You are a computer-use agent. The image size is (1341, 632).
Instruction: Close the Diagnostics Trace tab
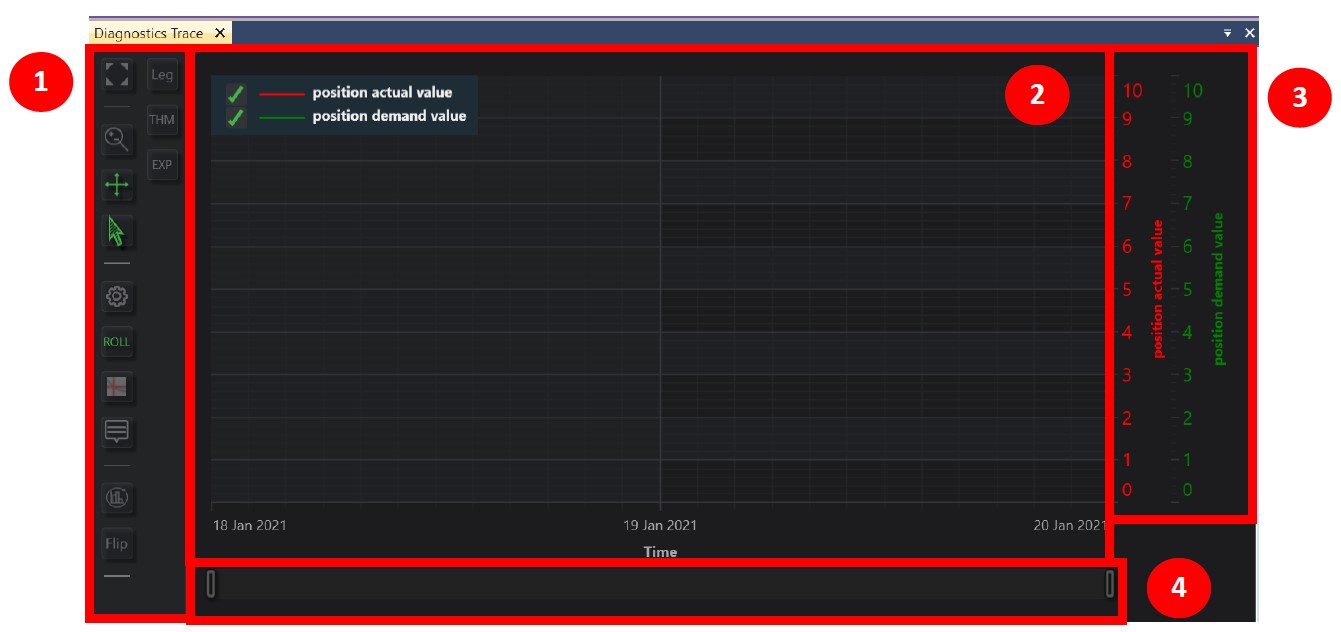click(220, 33)
